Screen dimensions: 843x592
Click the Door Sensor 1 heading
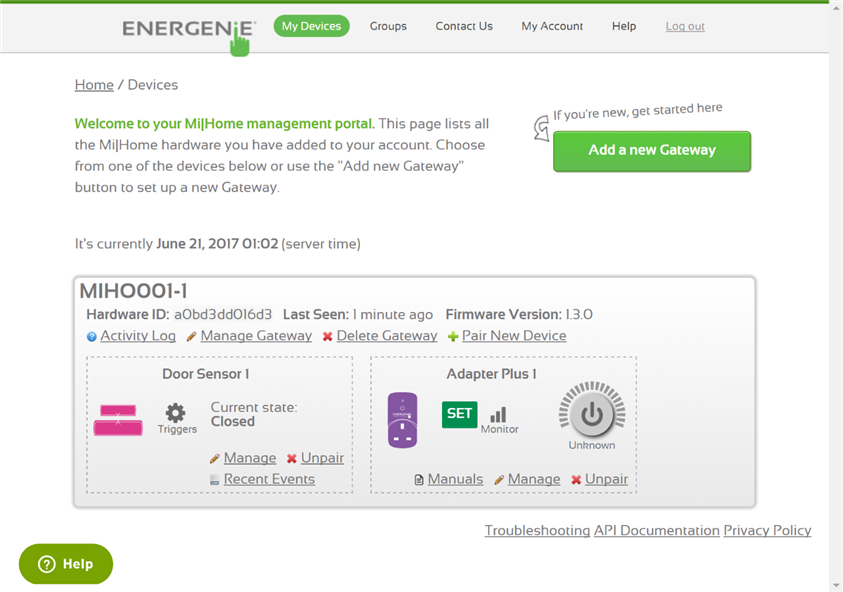(205, 374)
